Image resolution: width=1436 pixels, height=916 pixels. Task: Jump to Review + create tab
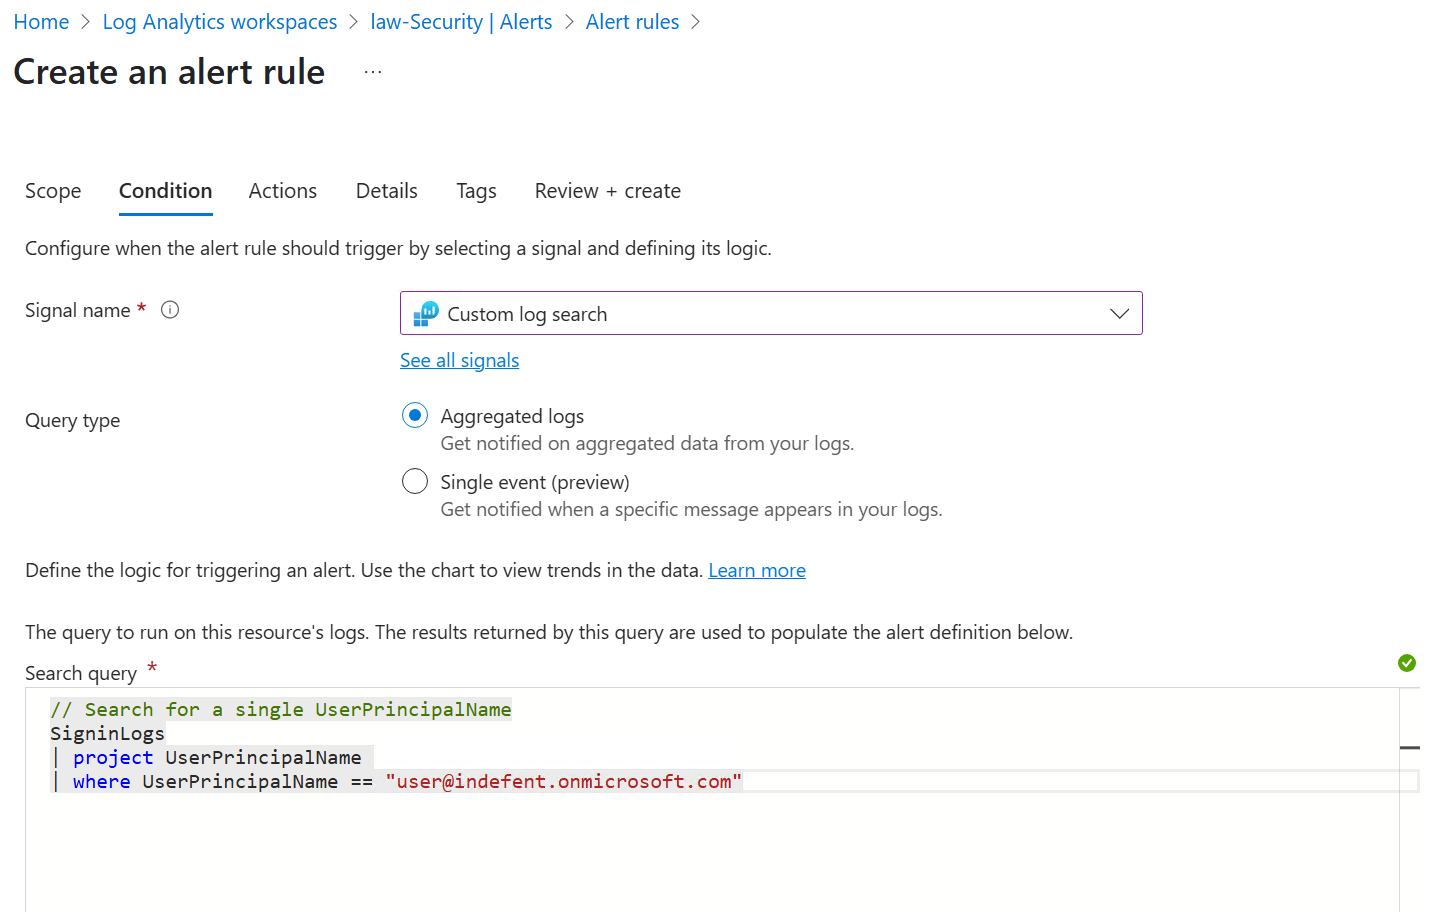coord(608,191)
